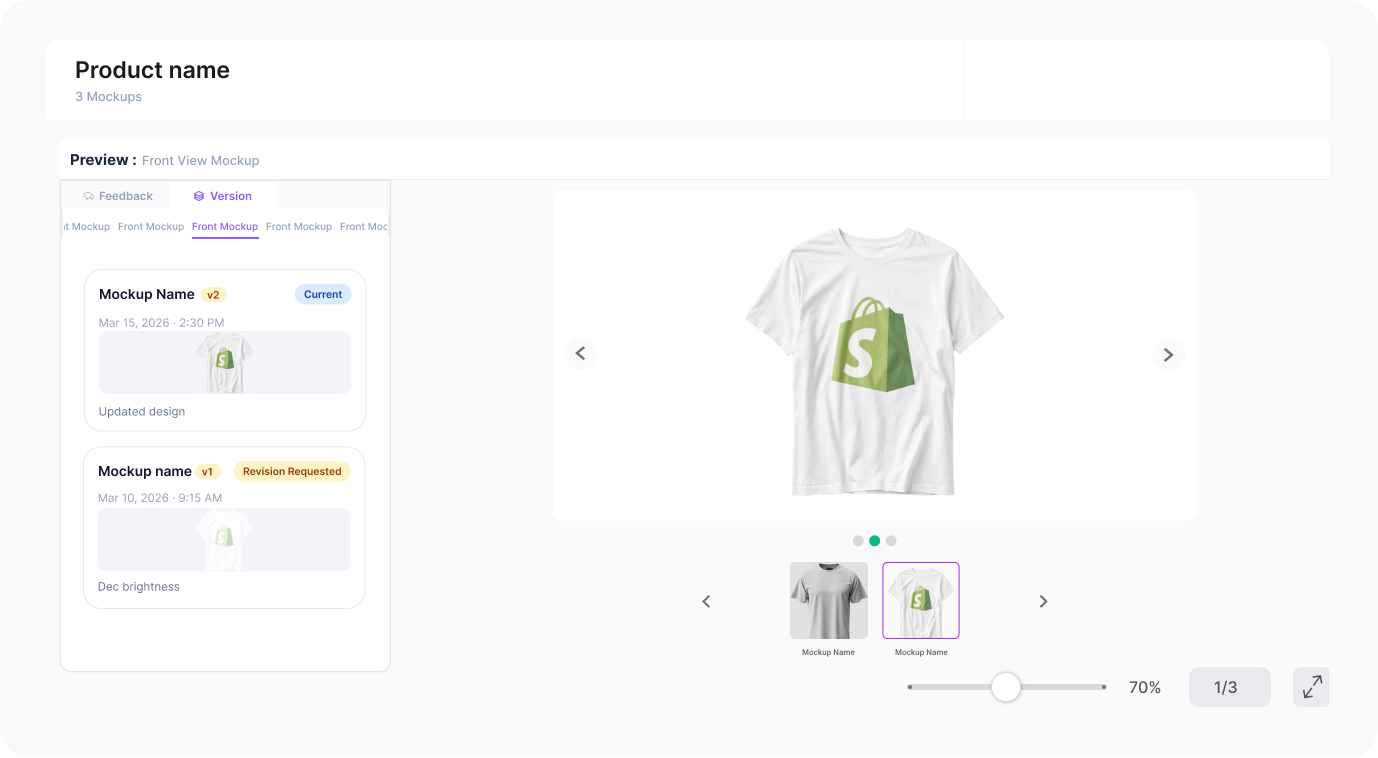Click the 'Mockup Name' caption under the Shopify shirt thumbnail
The height and width of the screenshot is (758, 1378).
(x=921, y=652)
